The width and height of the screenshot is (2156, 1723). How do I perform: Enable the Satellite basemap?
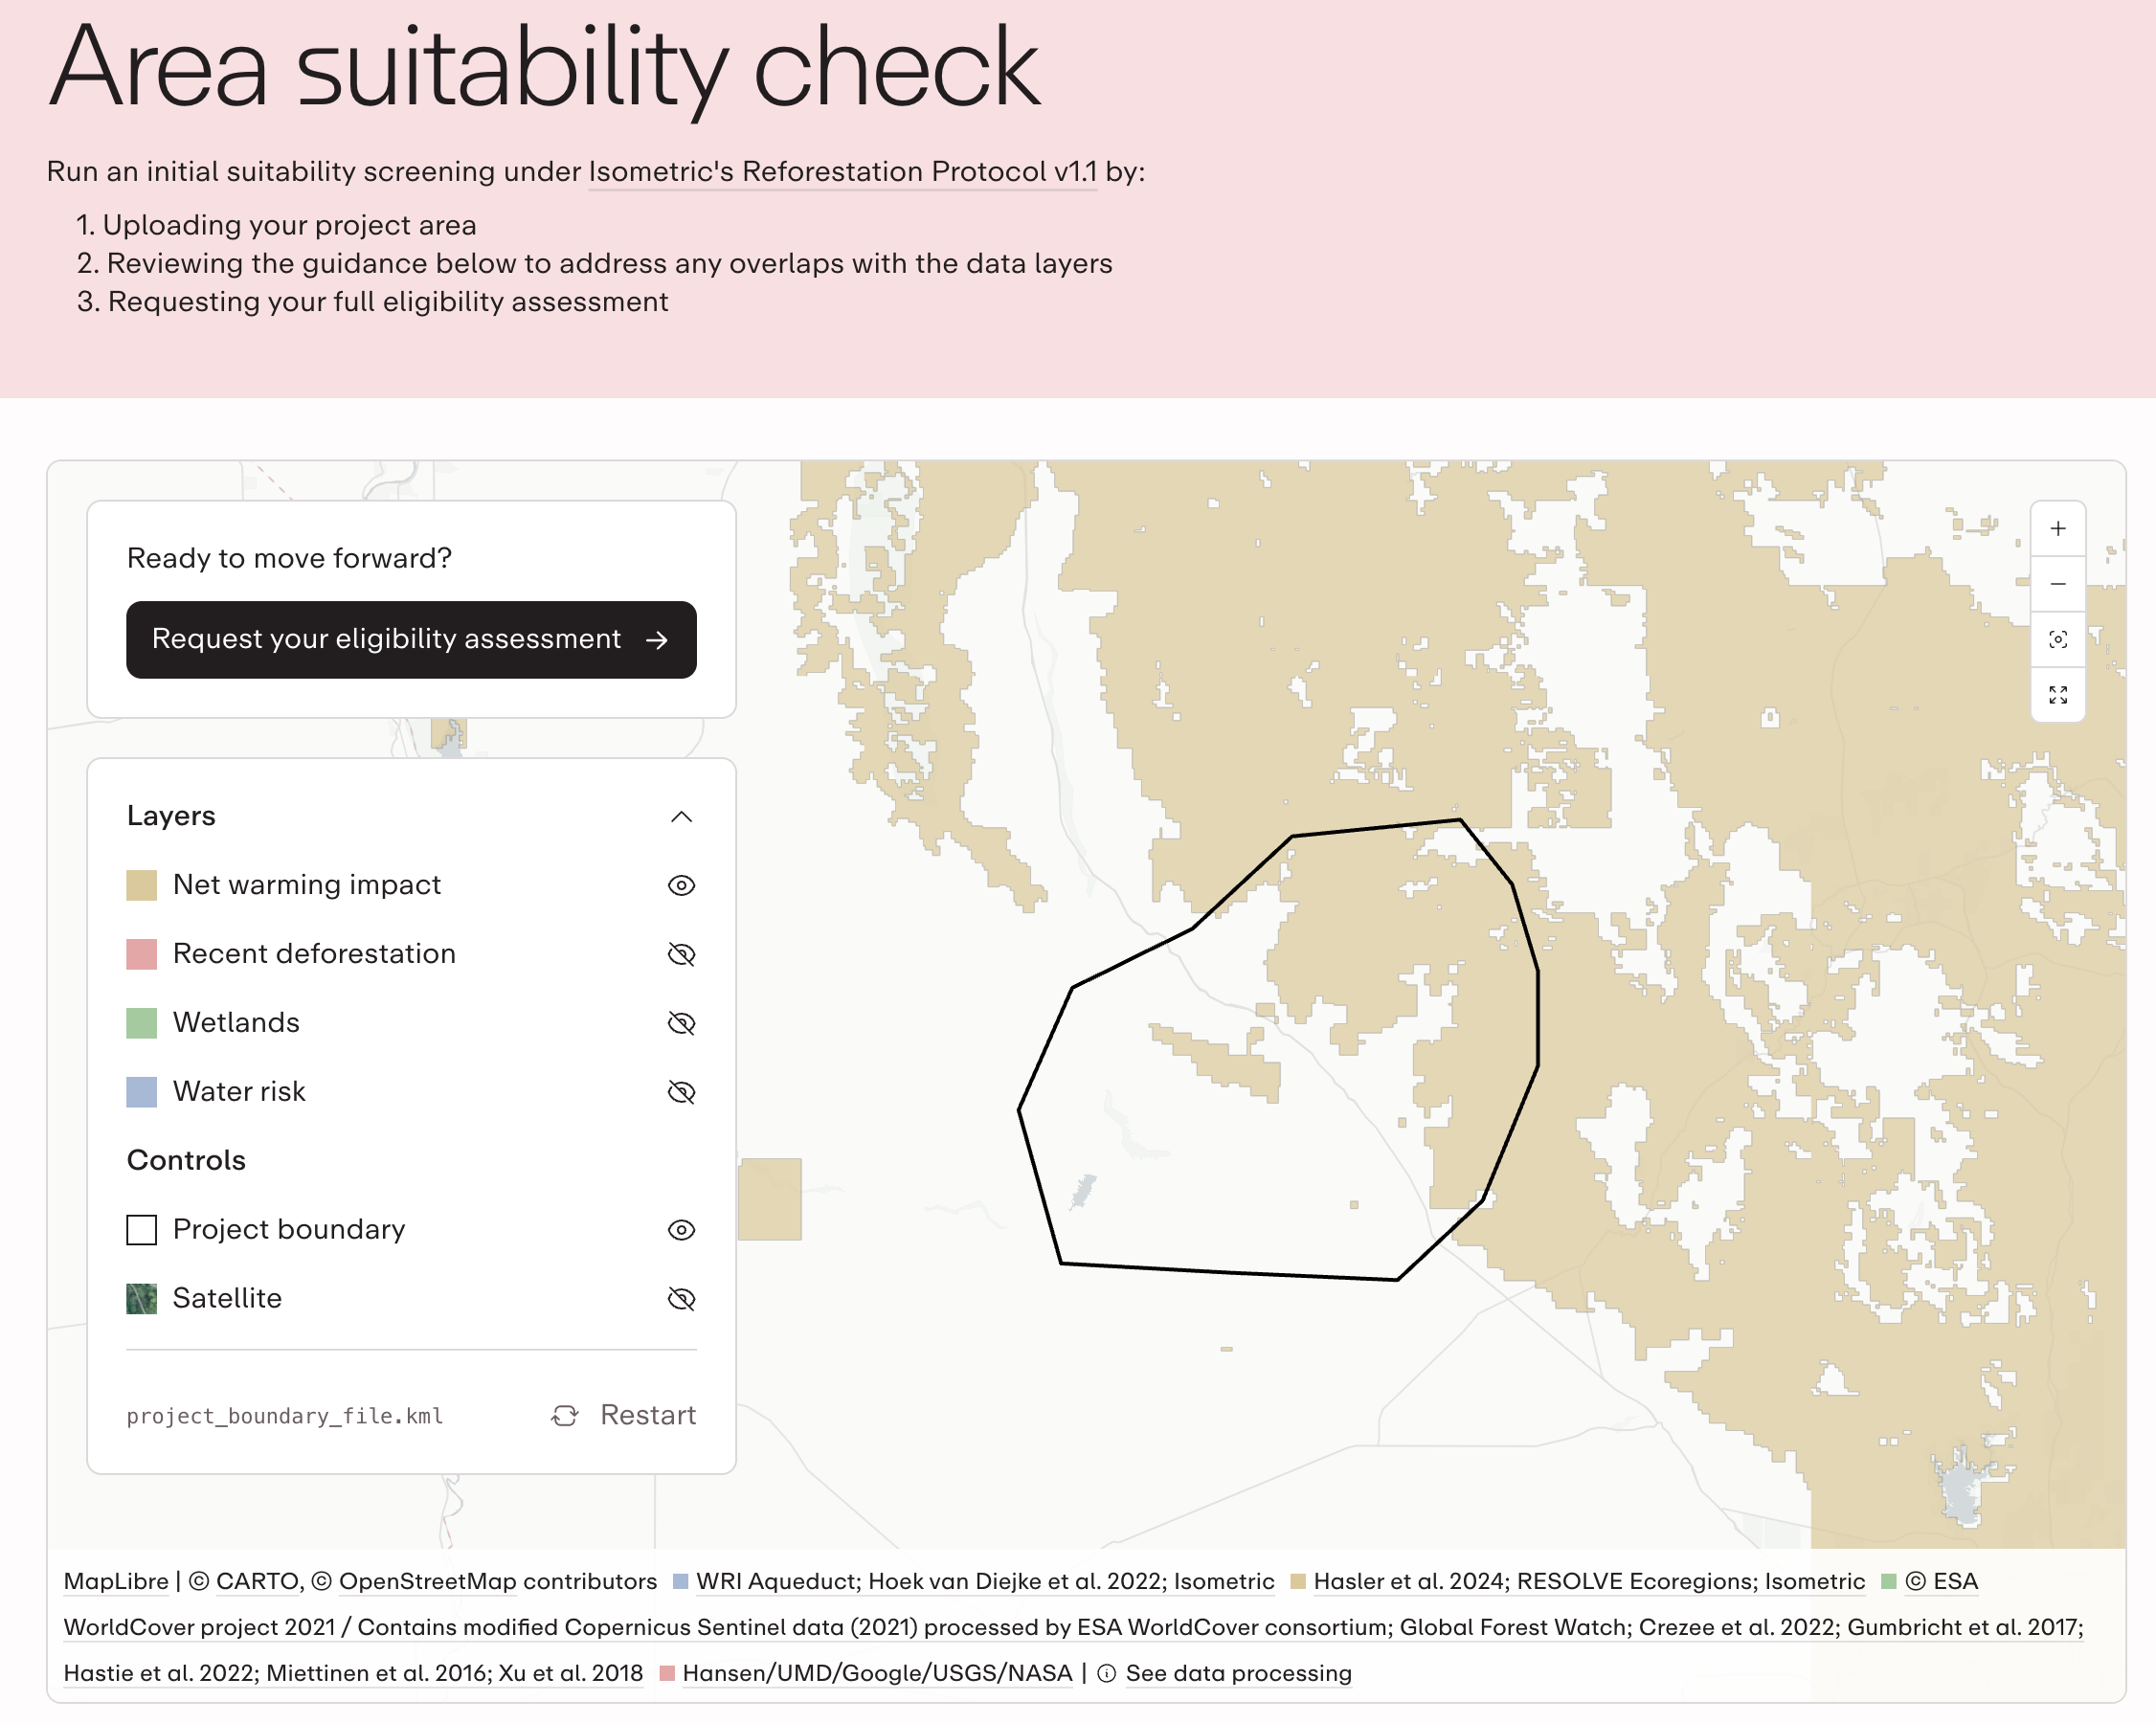[681, 1299]
